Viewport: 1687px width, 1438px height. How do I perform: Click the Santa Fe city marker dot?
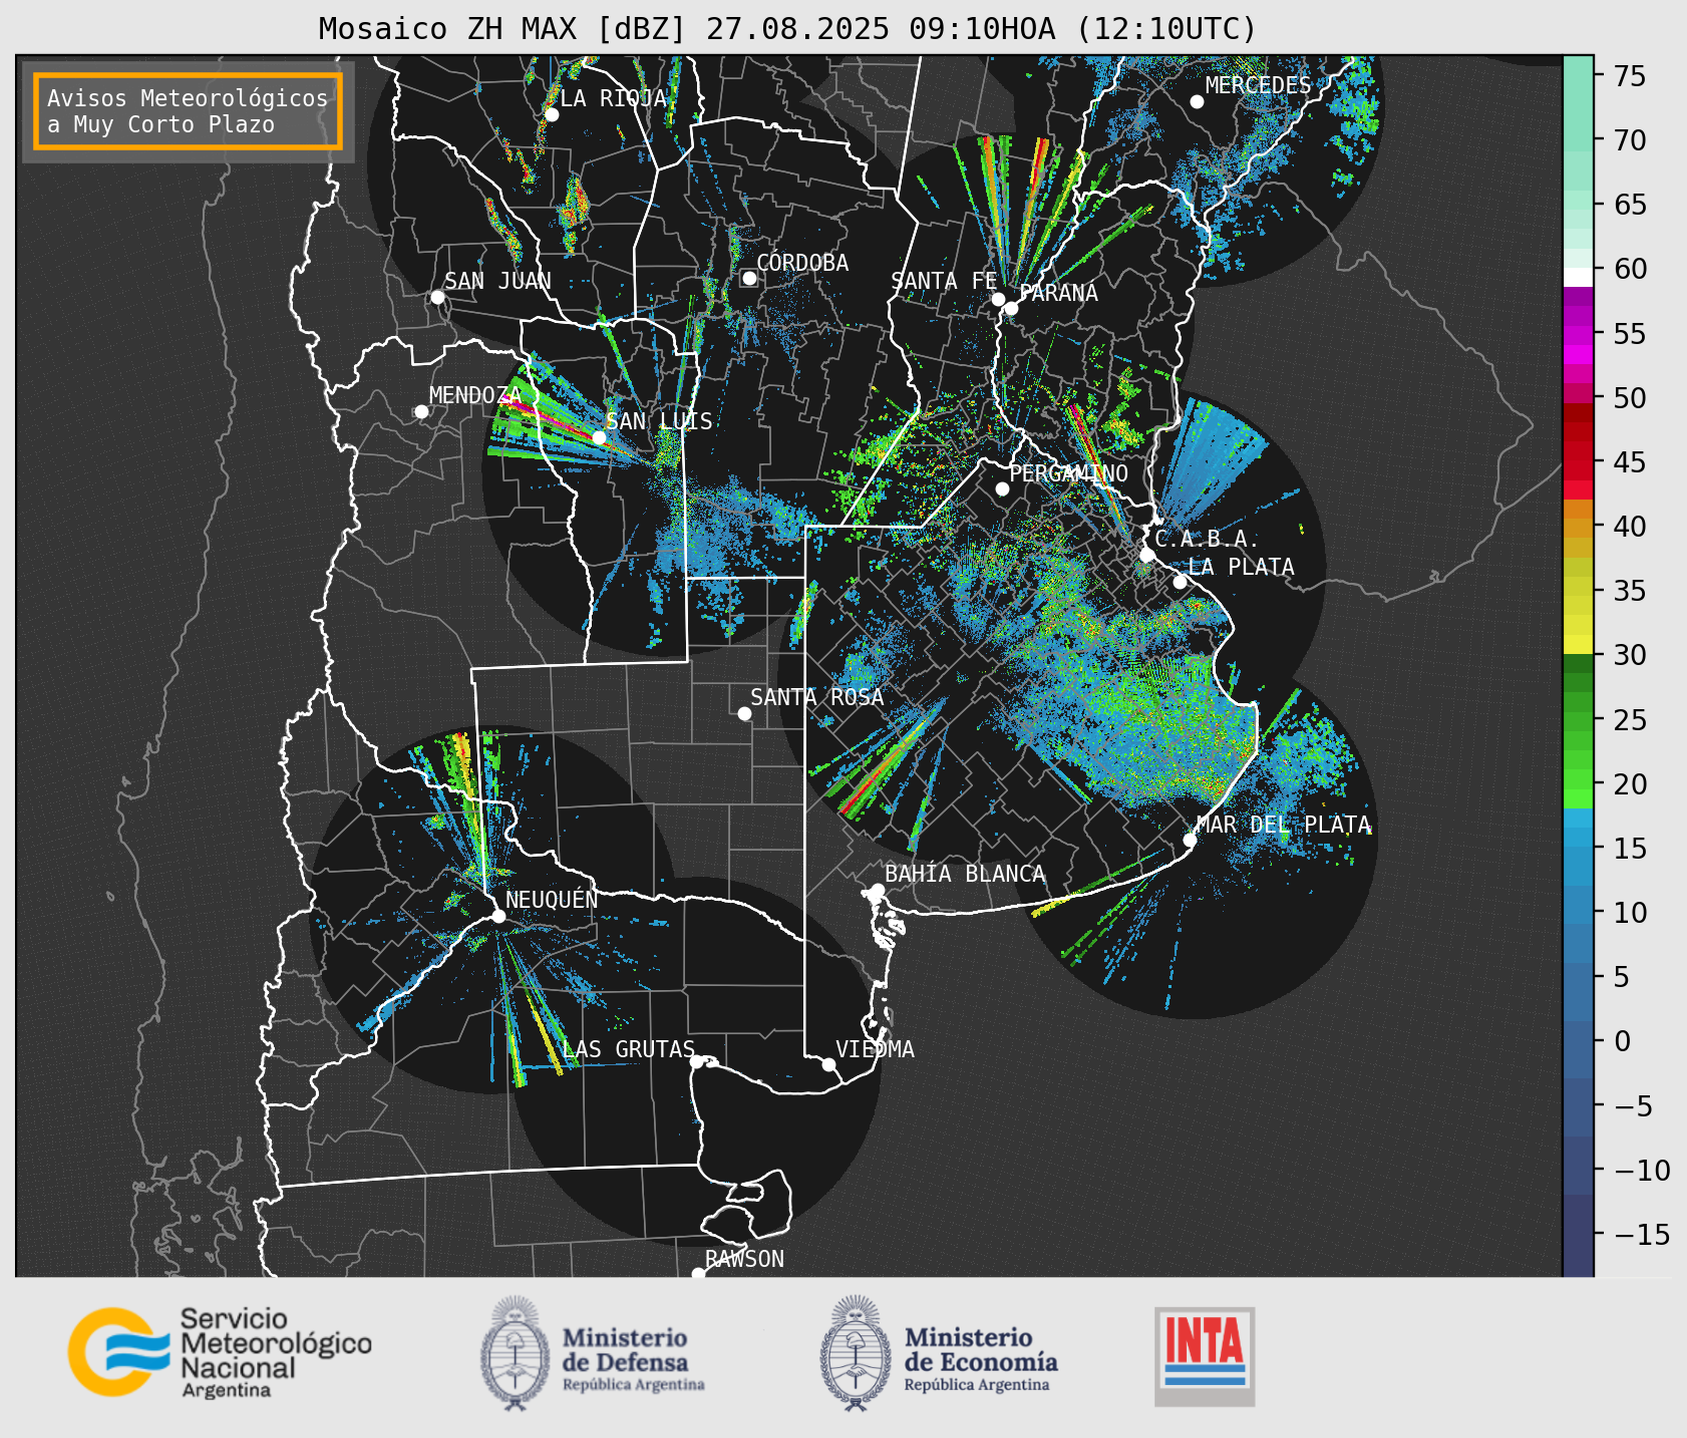pyautogui.click(x=998, y=299)
